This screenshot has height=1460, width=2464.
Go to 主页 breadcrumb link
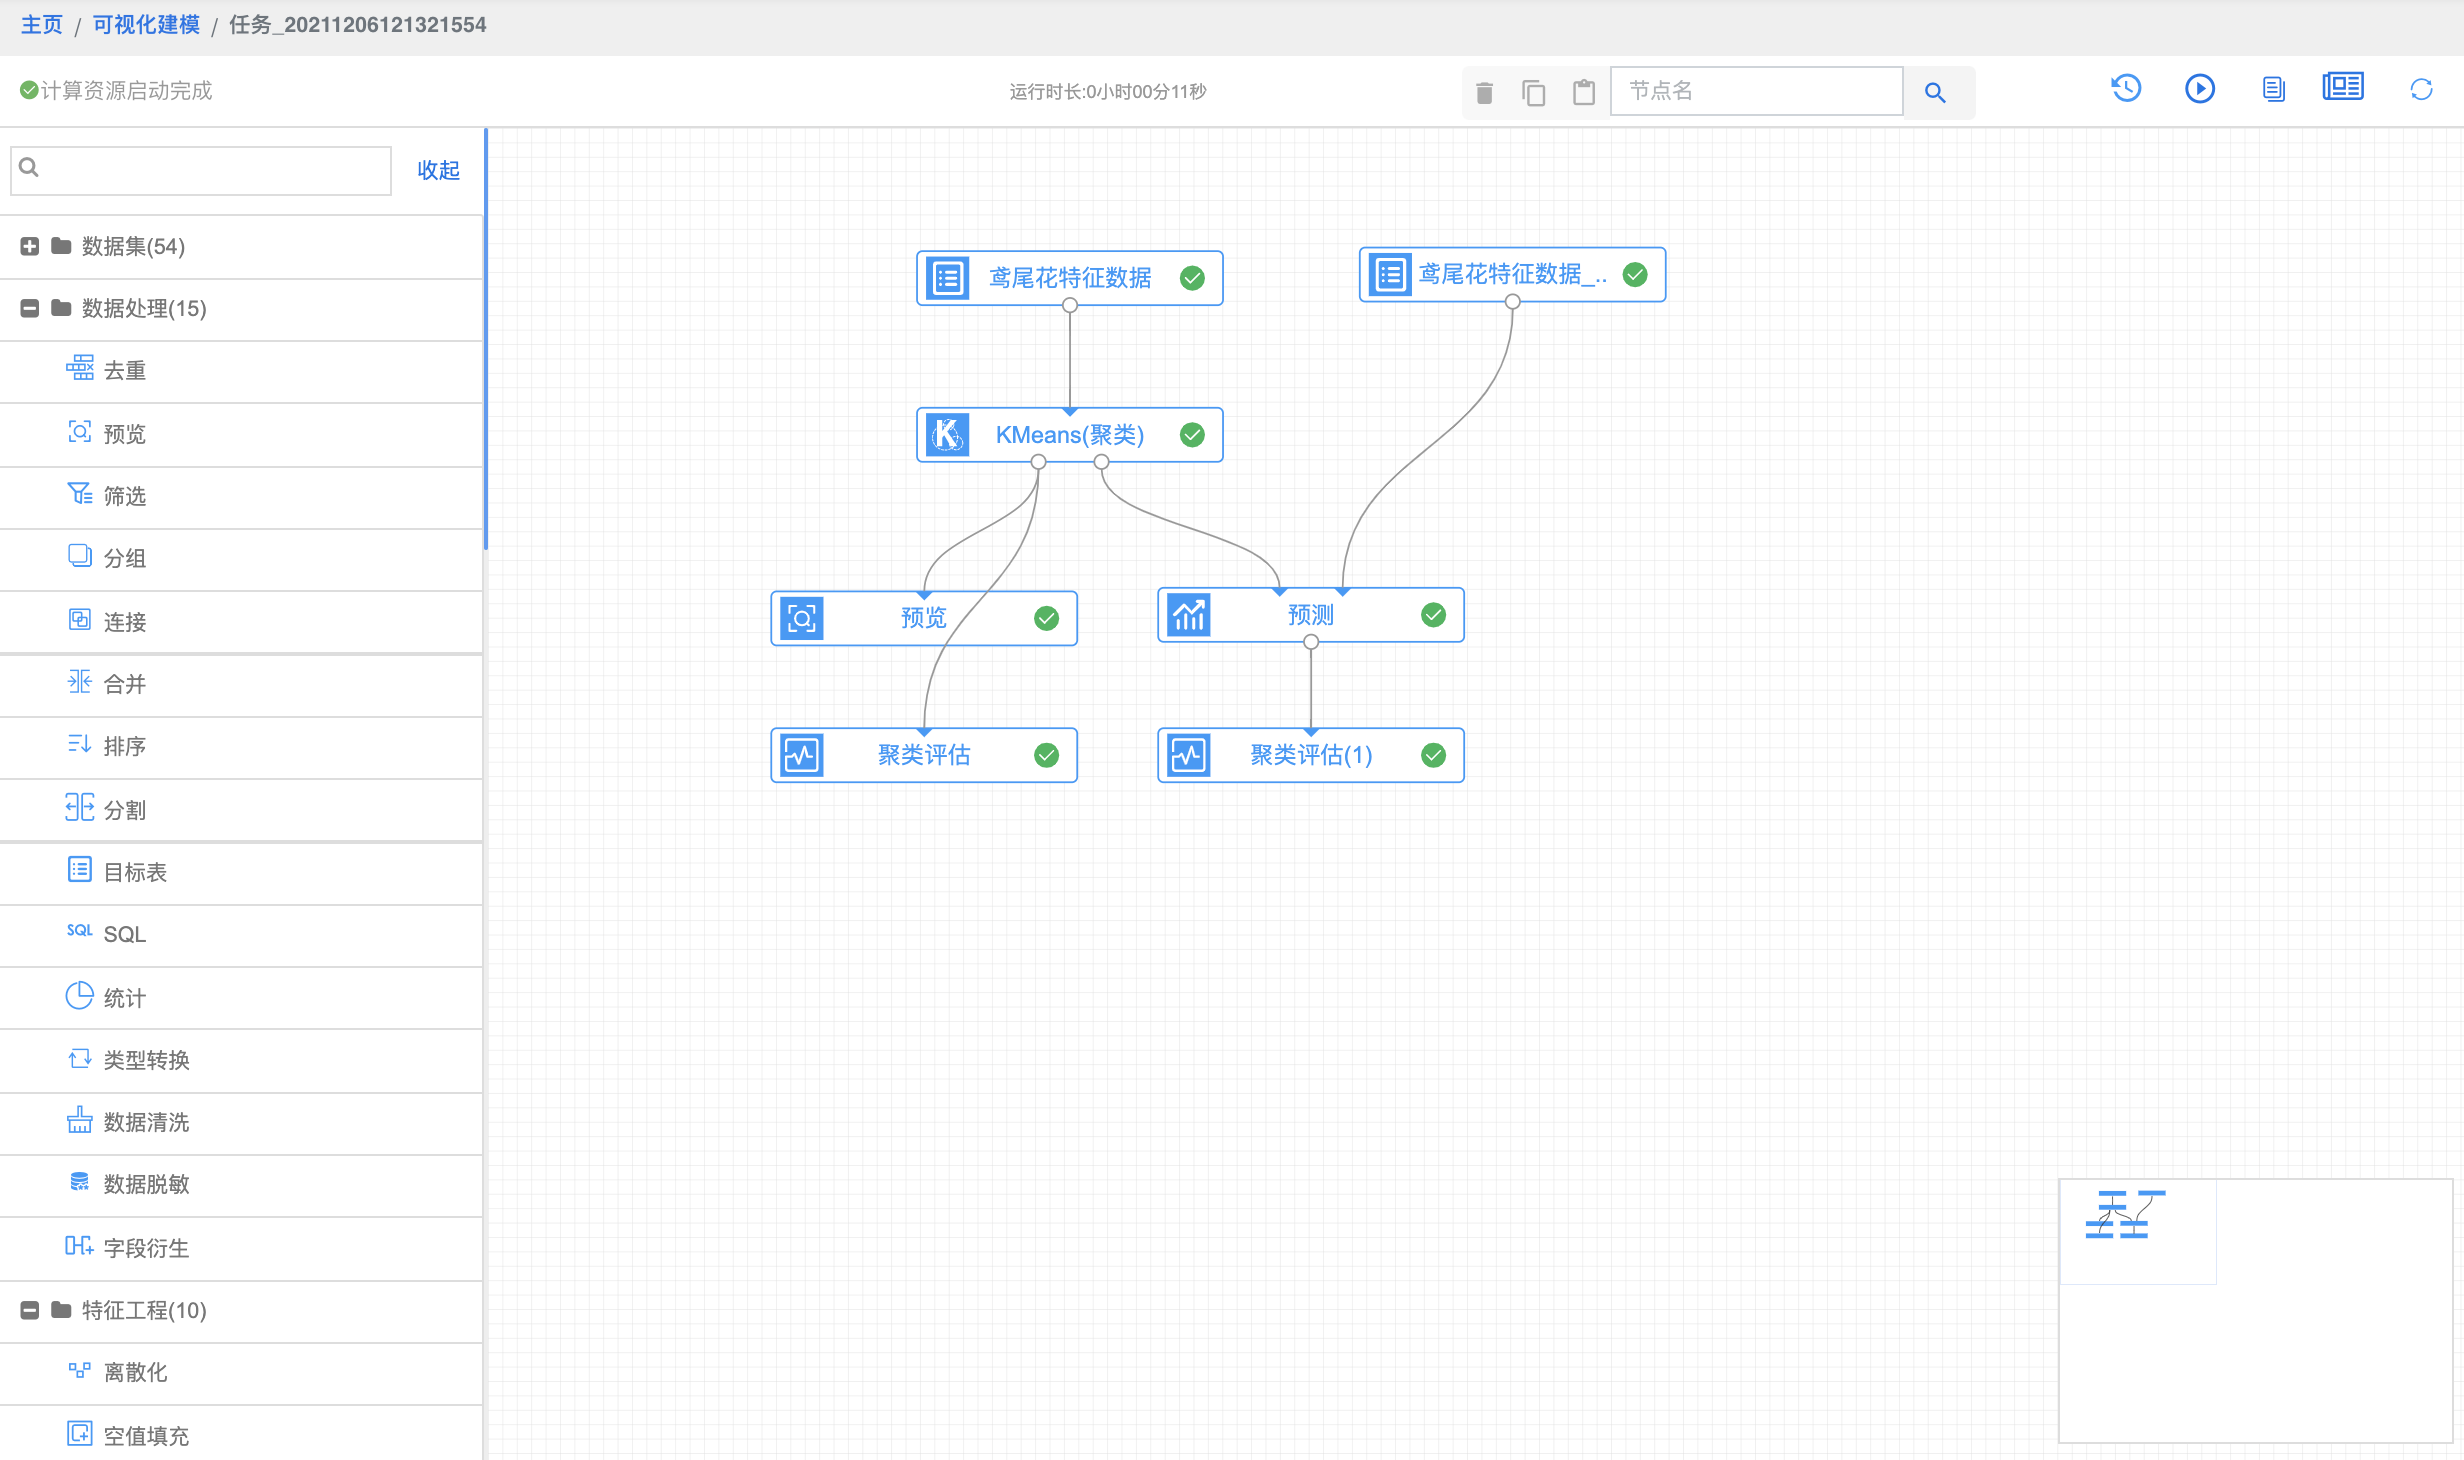point(41,25)
